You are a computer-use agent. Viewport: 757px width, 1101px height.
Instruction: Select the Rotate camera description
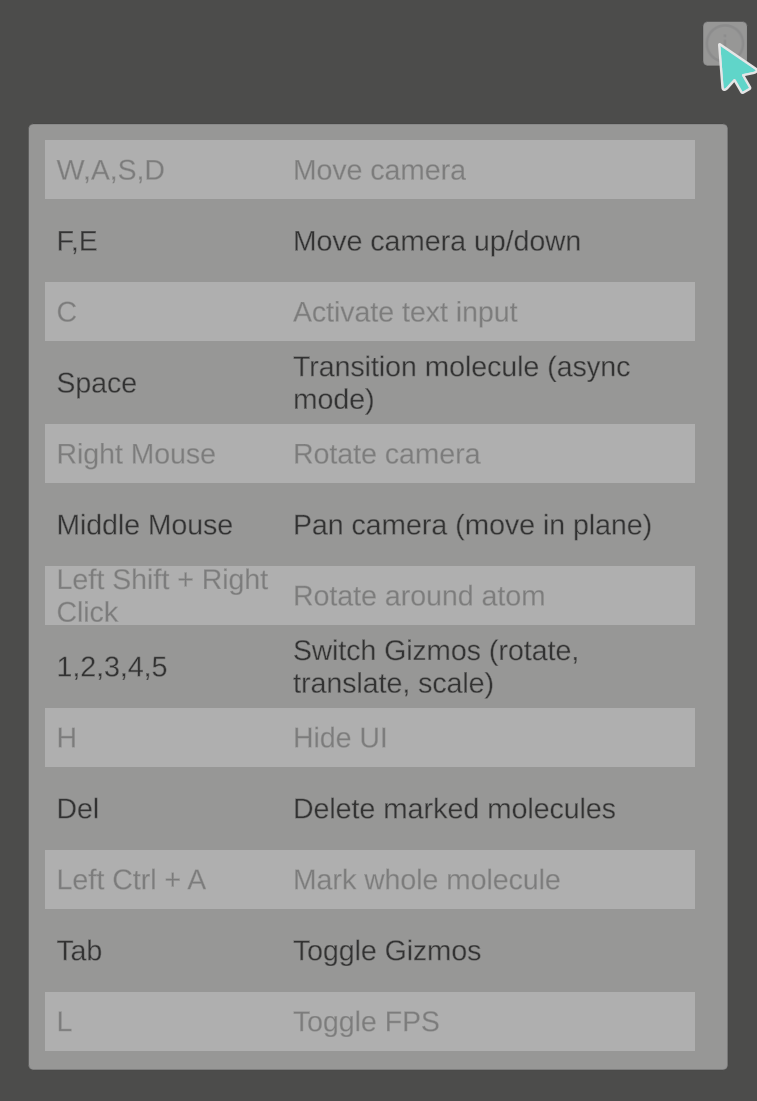pyautogui.click(x=386, y=454)
